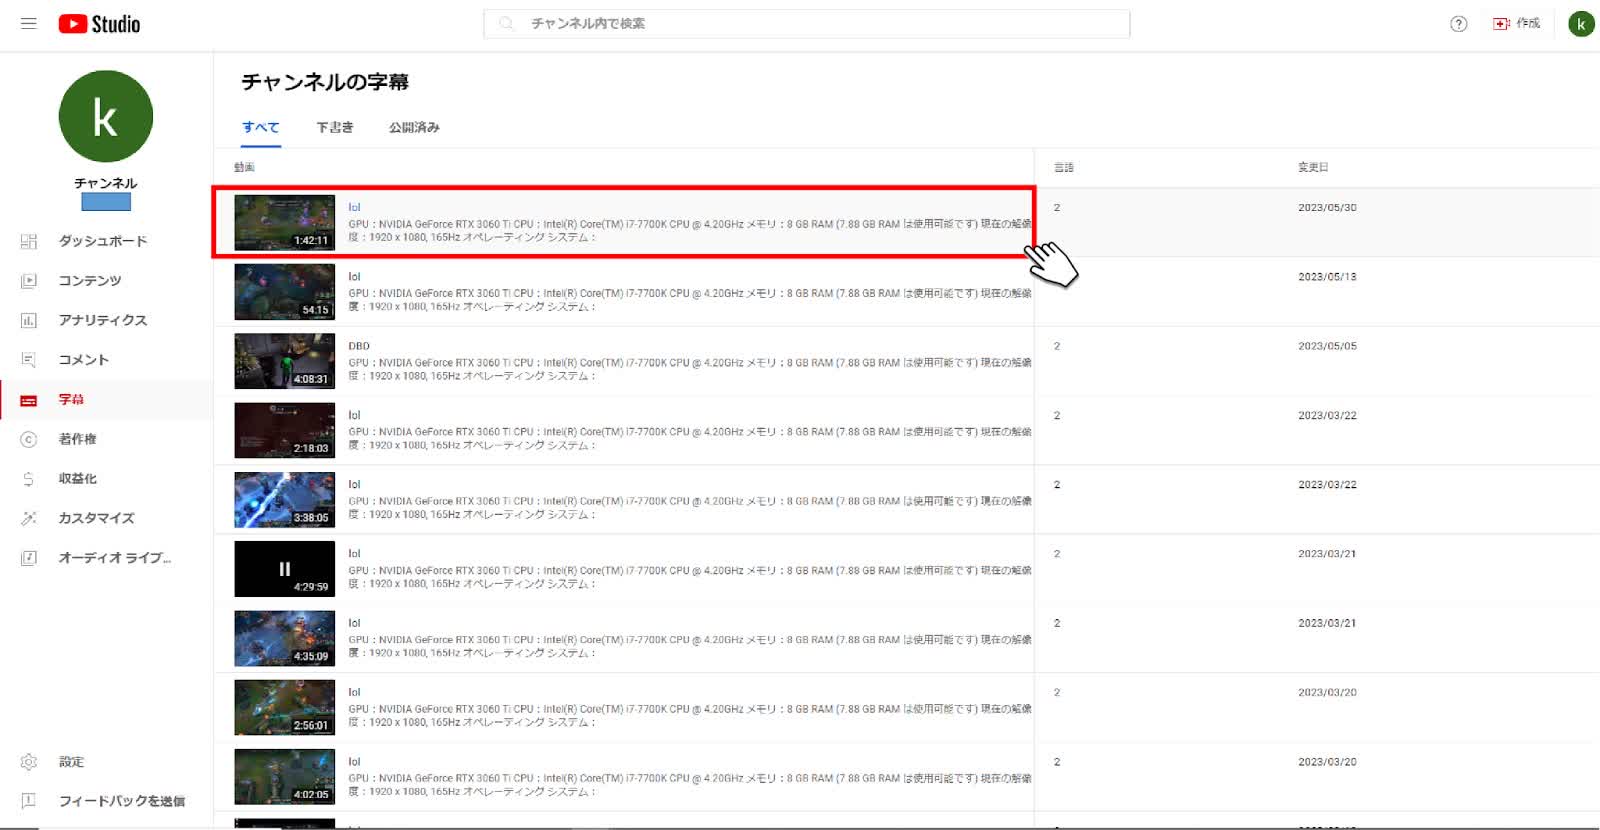Viewport: 1600px width, 830px height.
Task: Click the アナリティクス analytics icon
Action: [x=29, y=320]
